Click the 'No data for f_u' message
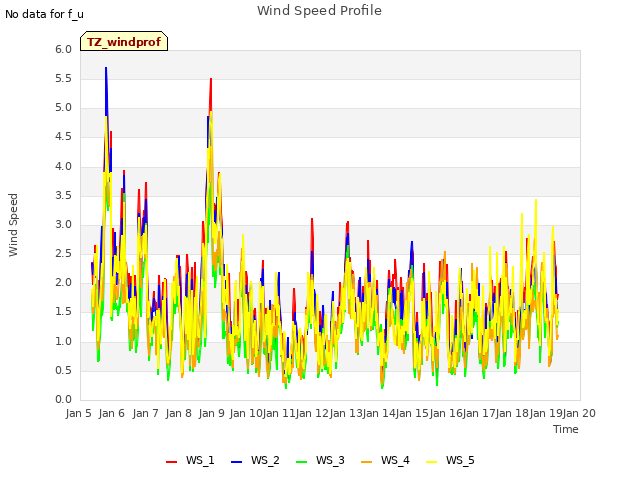Viewport: 640px width, 480px height. pos(44,14)
